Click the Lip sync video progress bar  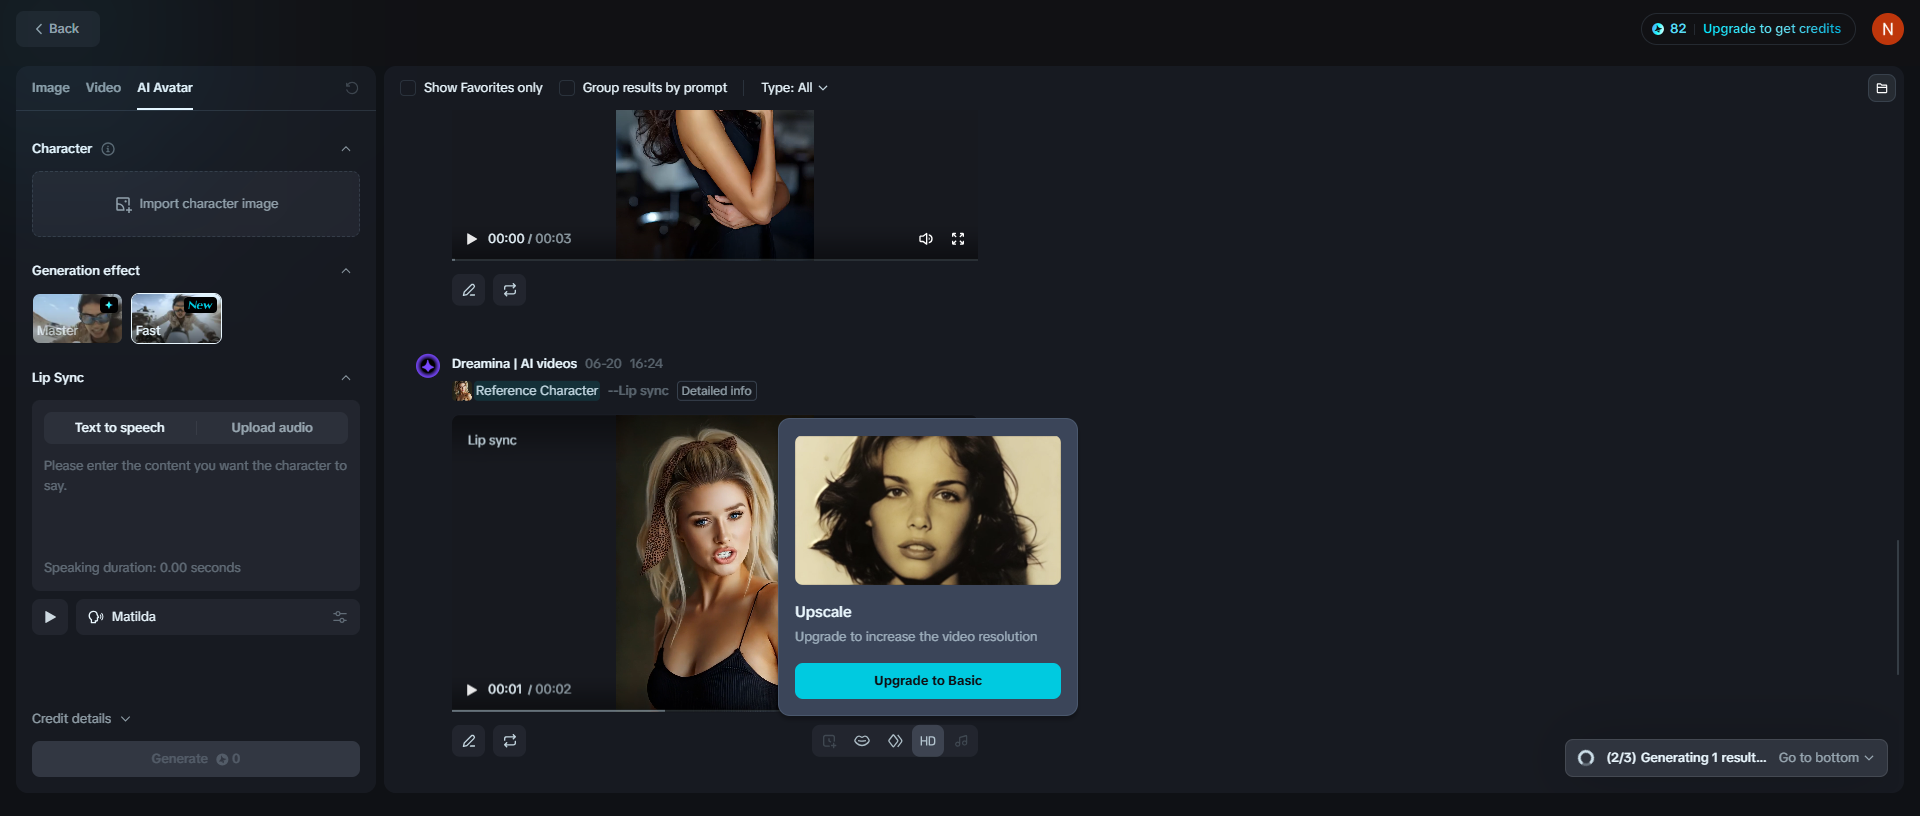615,710
